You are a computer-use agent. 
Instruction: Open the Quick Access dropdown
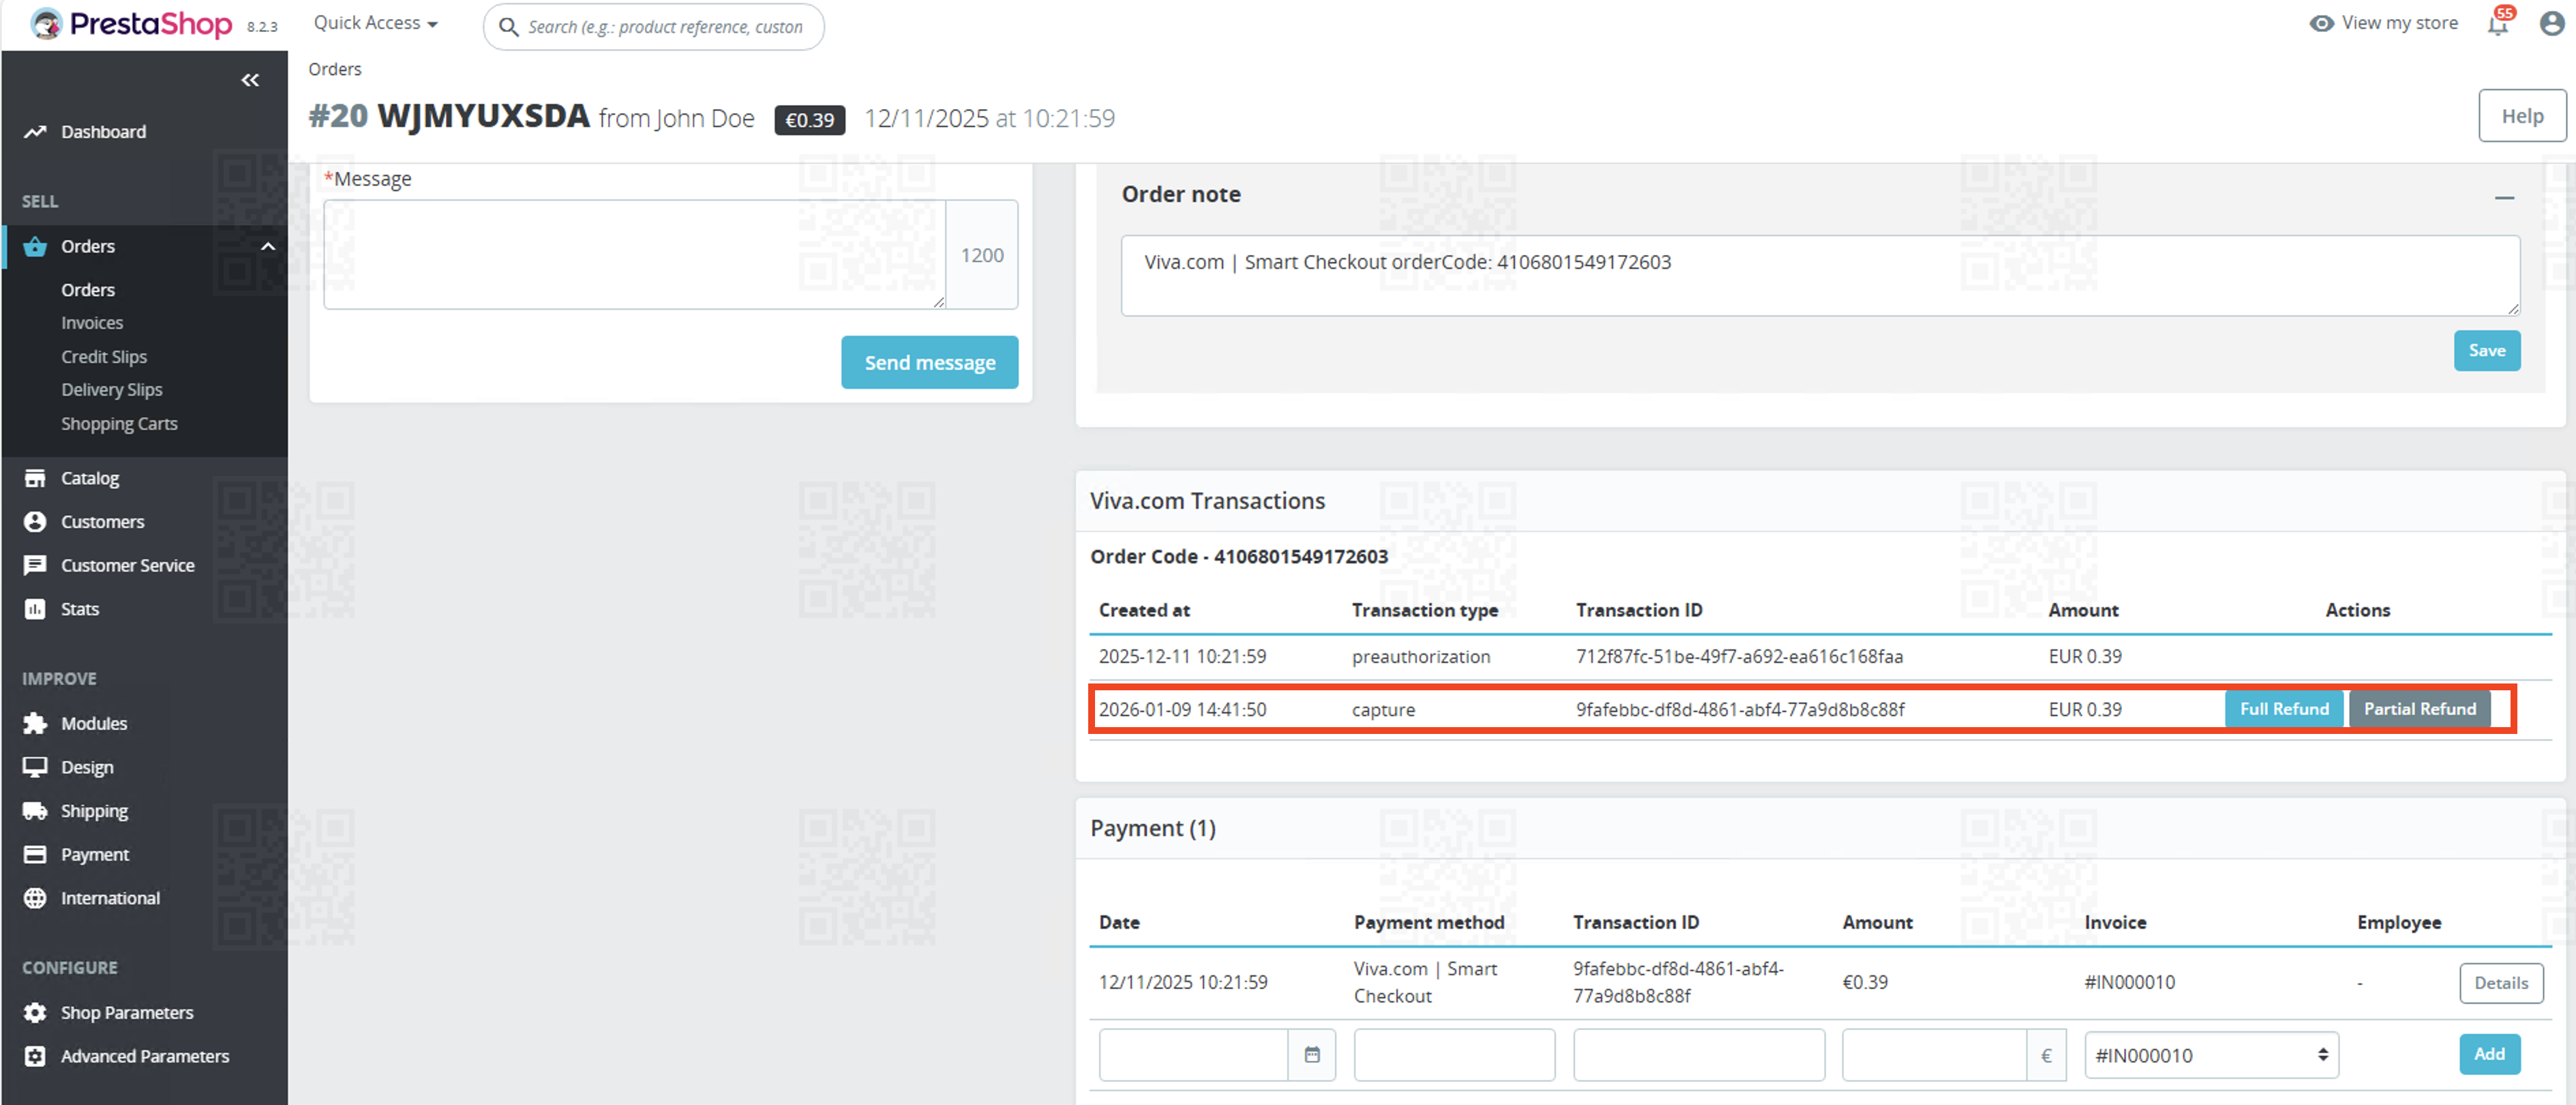[x=375, y=23]
